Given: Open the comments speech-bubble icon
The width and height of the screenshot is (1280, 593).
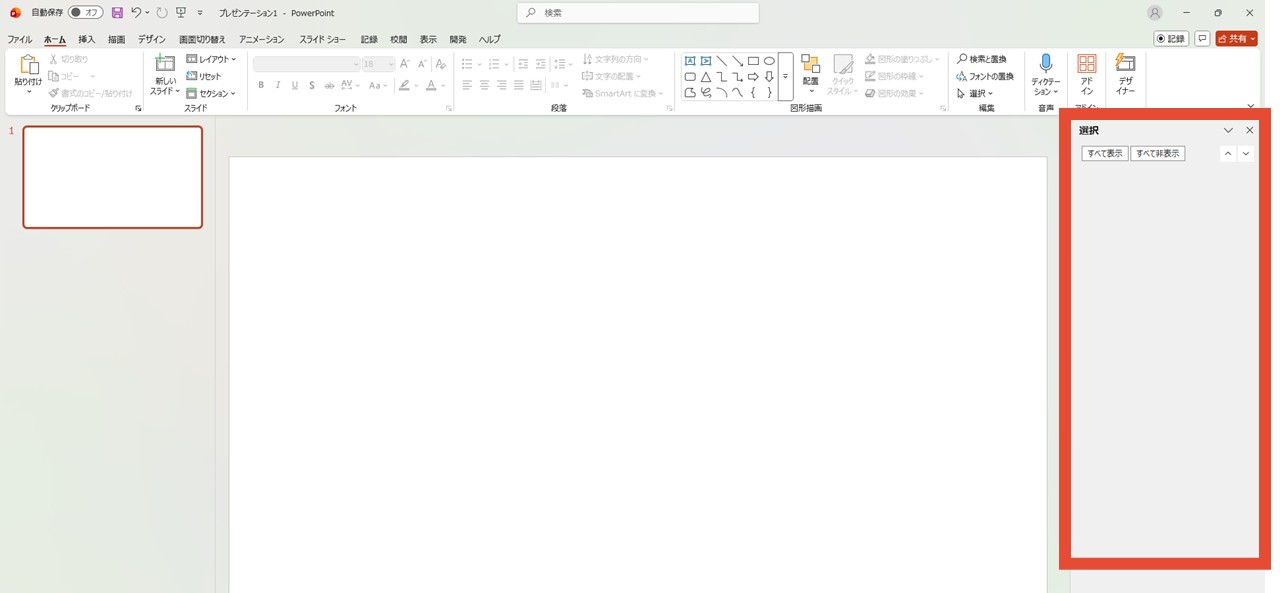Looking at the screenshot, I should coord(1202,39).
